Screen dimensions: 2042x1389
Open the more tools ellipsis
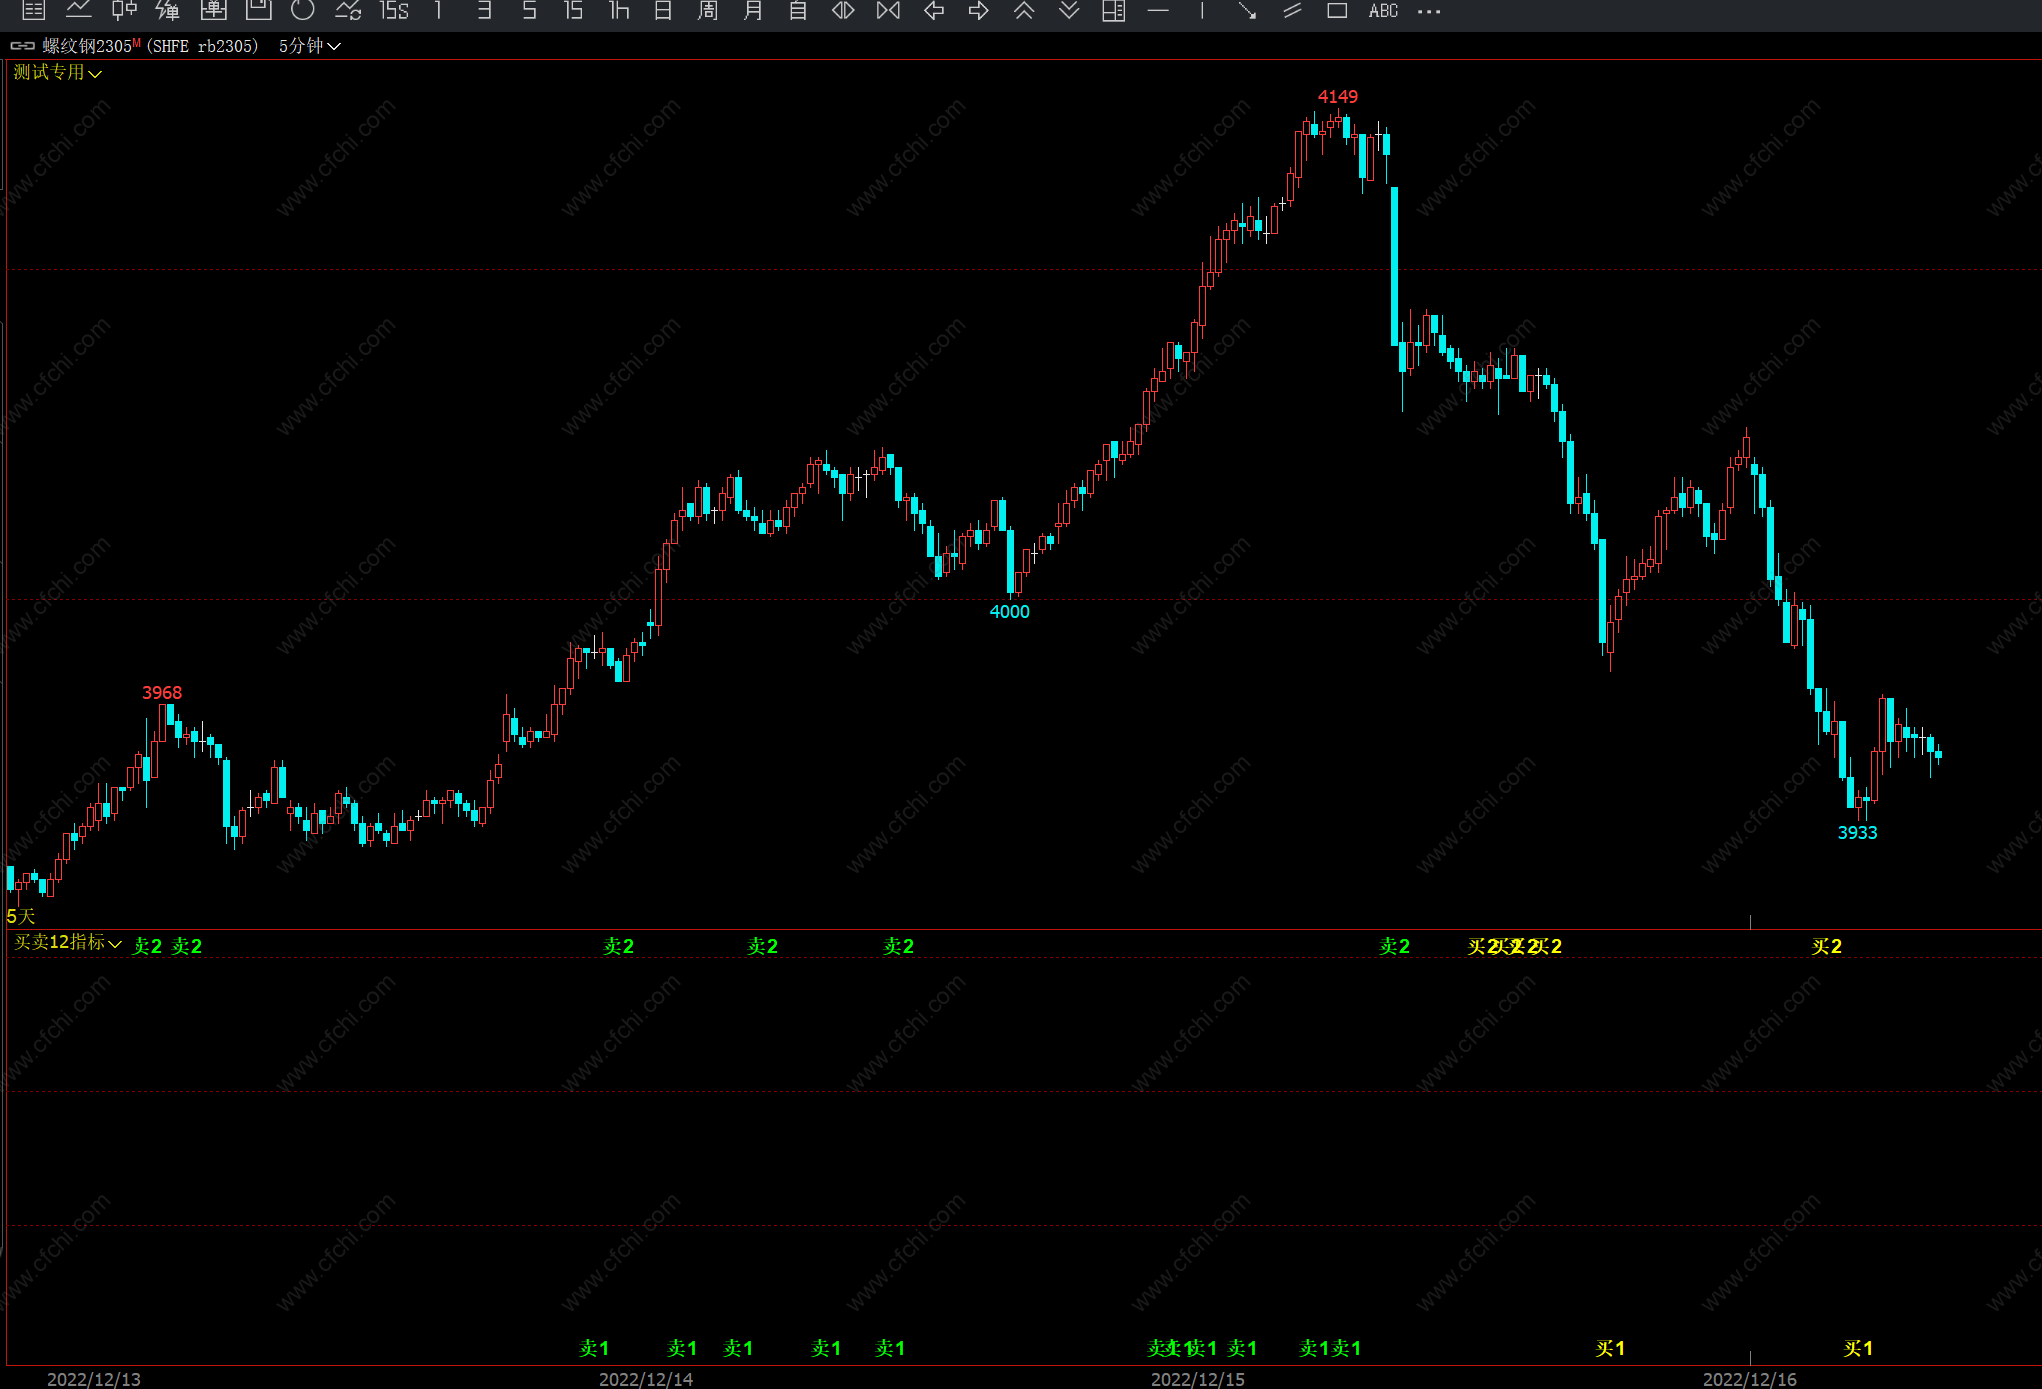pos(1429,10)
